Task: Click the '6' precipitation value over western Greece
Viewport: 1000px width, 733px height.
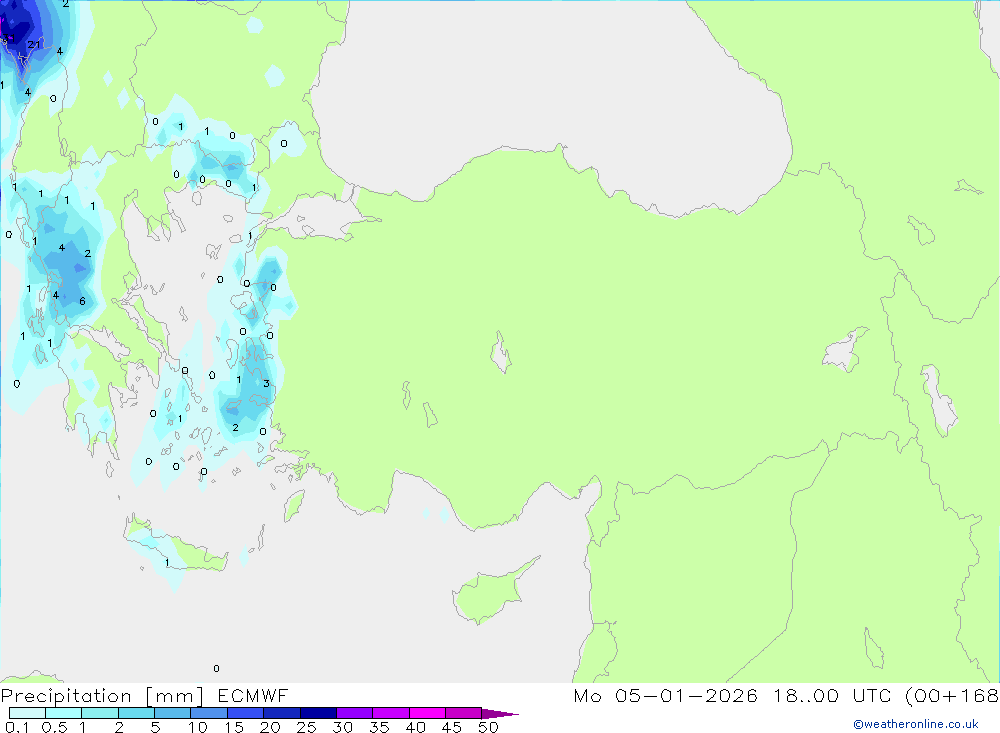Action: click(x=82, y=301)
